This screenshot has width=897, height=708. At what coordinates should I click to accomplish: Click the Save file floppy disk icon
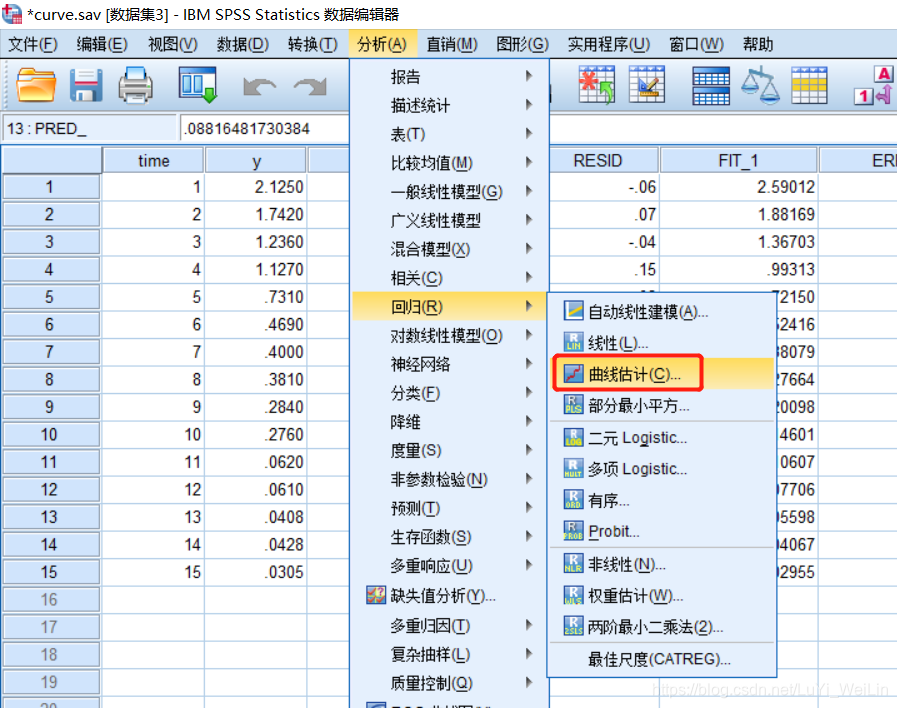86,85
